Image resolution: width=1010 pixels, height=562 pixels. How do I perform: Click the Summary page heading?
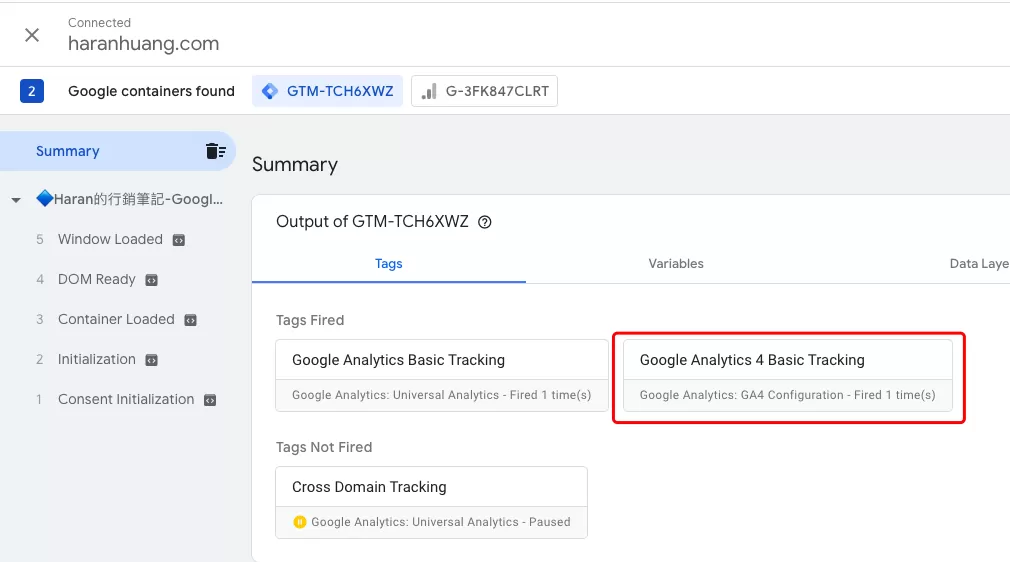[x=295, y=165]
